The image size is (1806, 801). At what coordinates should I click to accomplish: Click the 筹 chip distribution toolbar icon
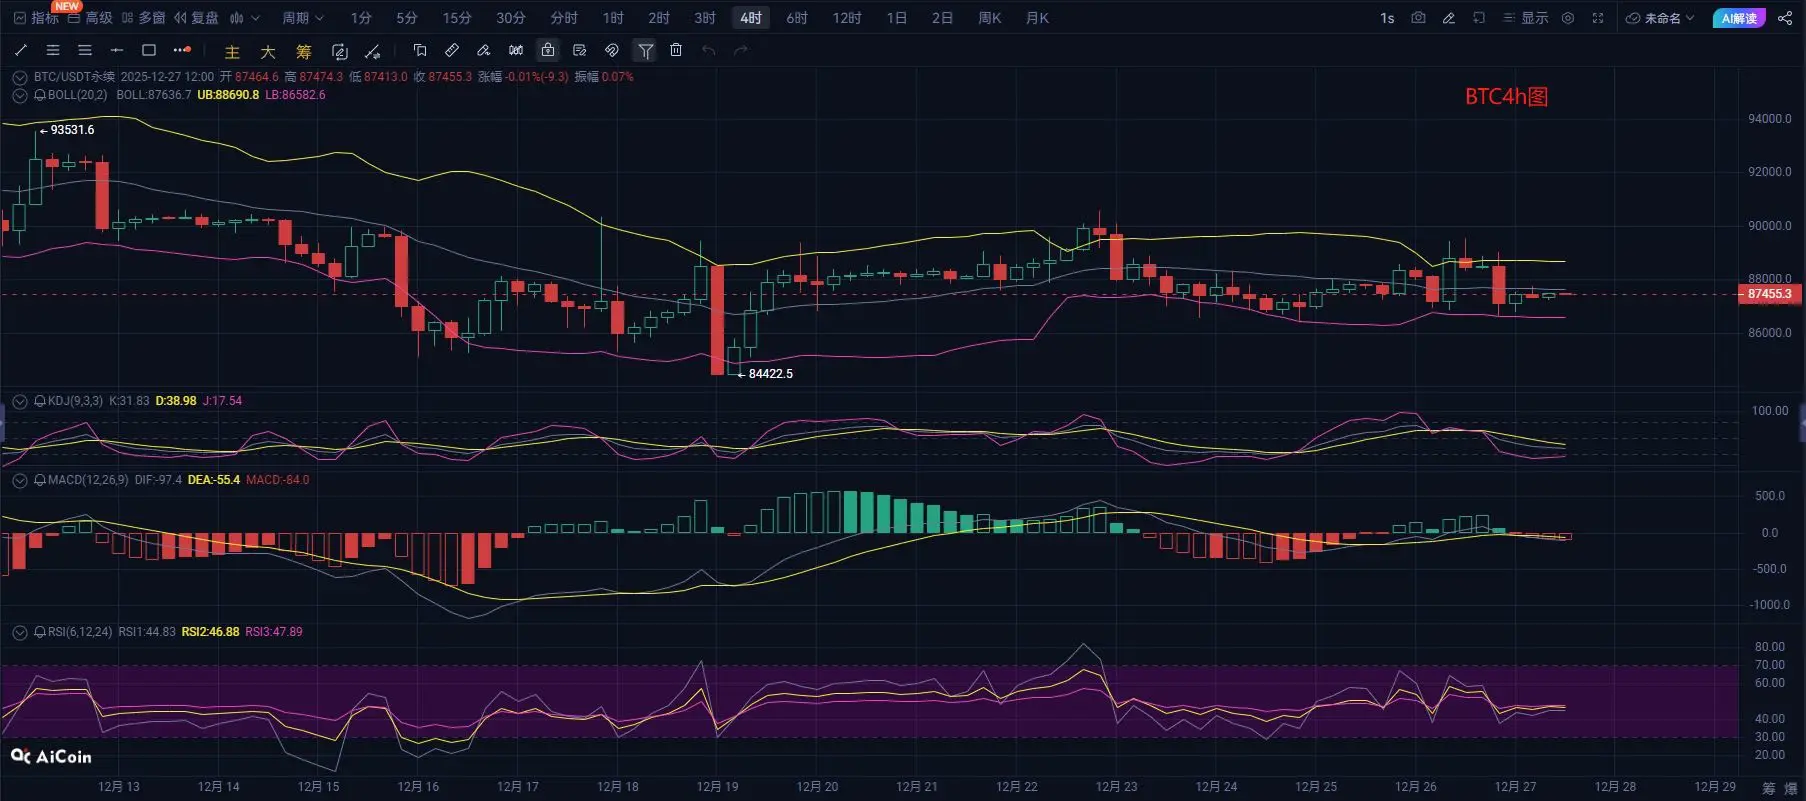coord(304,51)
